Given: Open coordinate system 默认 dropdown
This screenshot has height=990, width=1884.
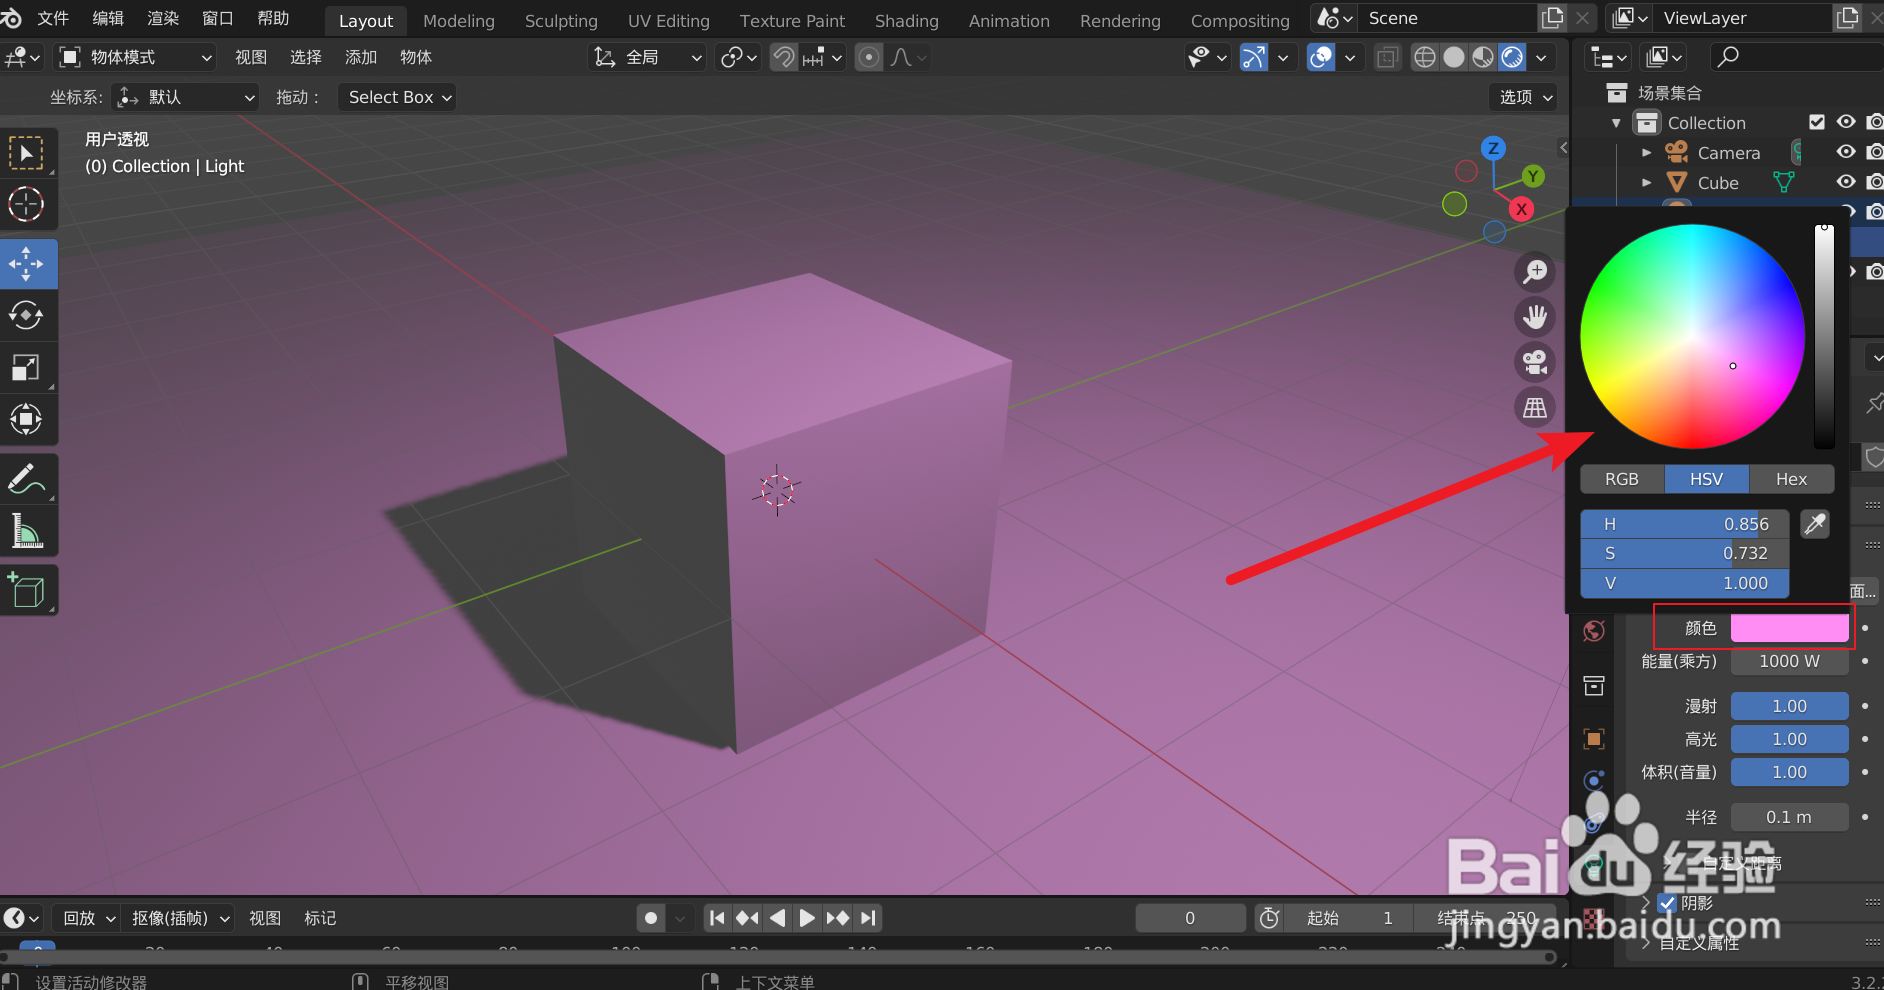Looking at the screenshot, I should pos(186,97).
